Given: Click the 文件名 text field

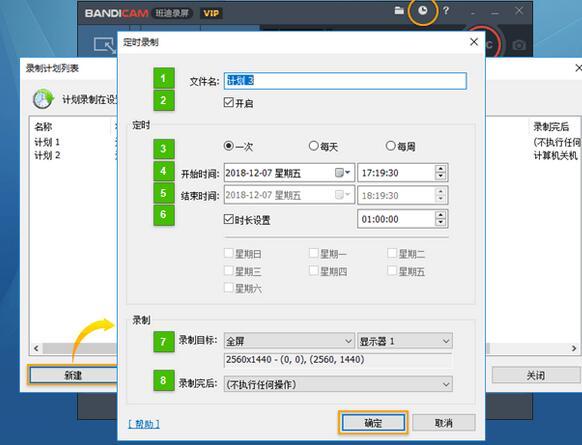Looking at the screenshot, I should 345,81.
